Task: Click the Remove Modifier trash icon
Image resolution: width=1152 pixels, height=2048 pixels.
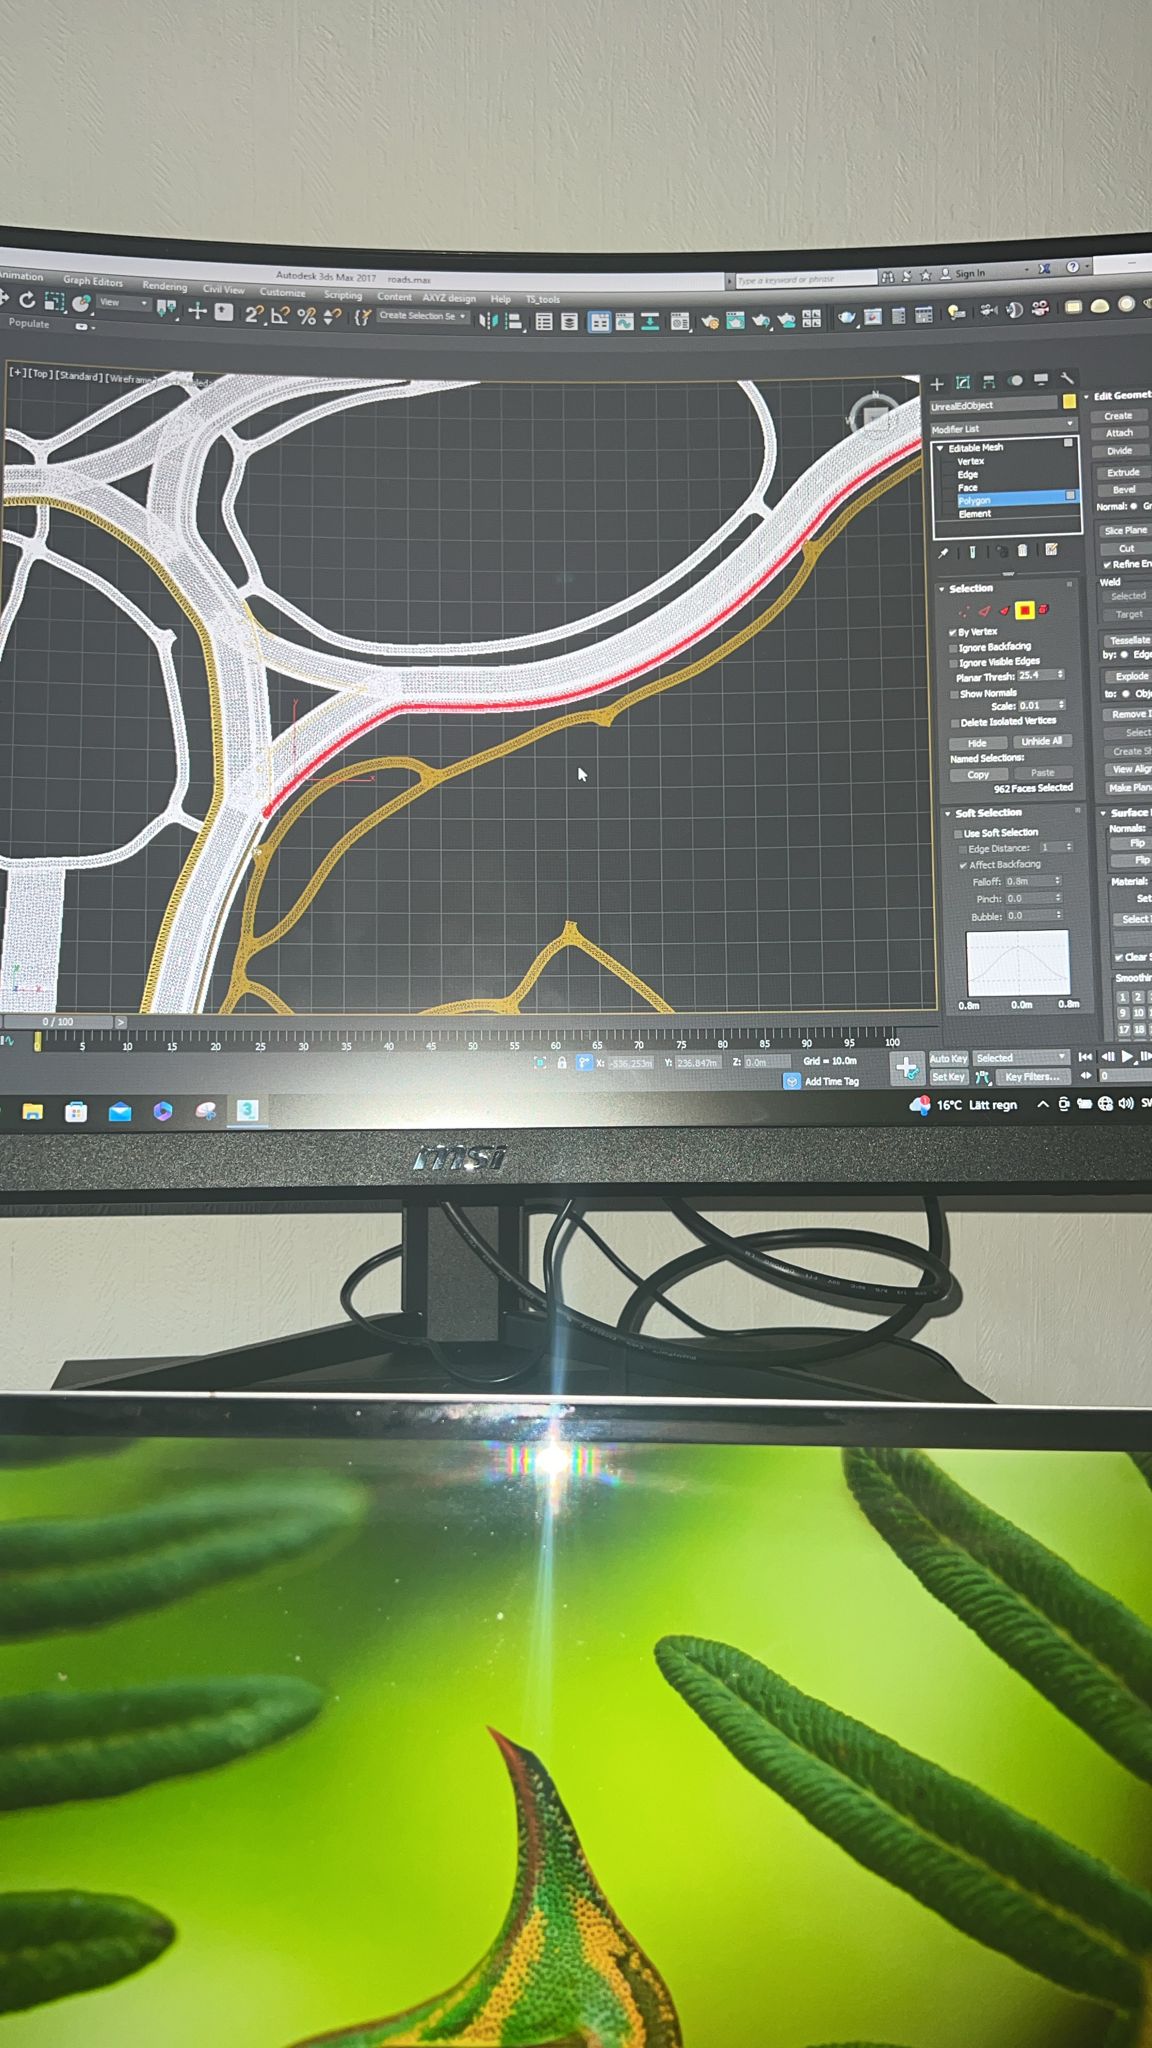Action: (1023, 550)
